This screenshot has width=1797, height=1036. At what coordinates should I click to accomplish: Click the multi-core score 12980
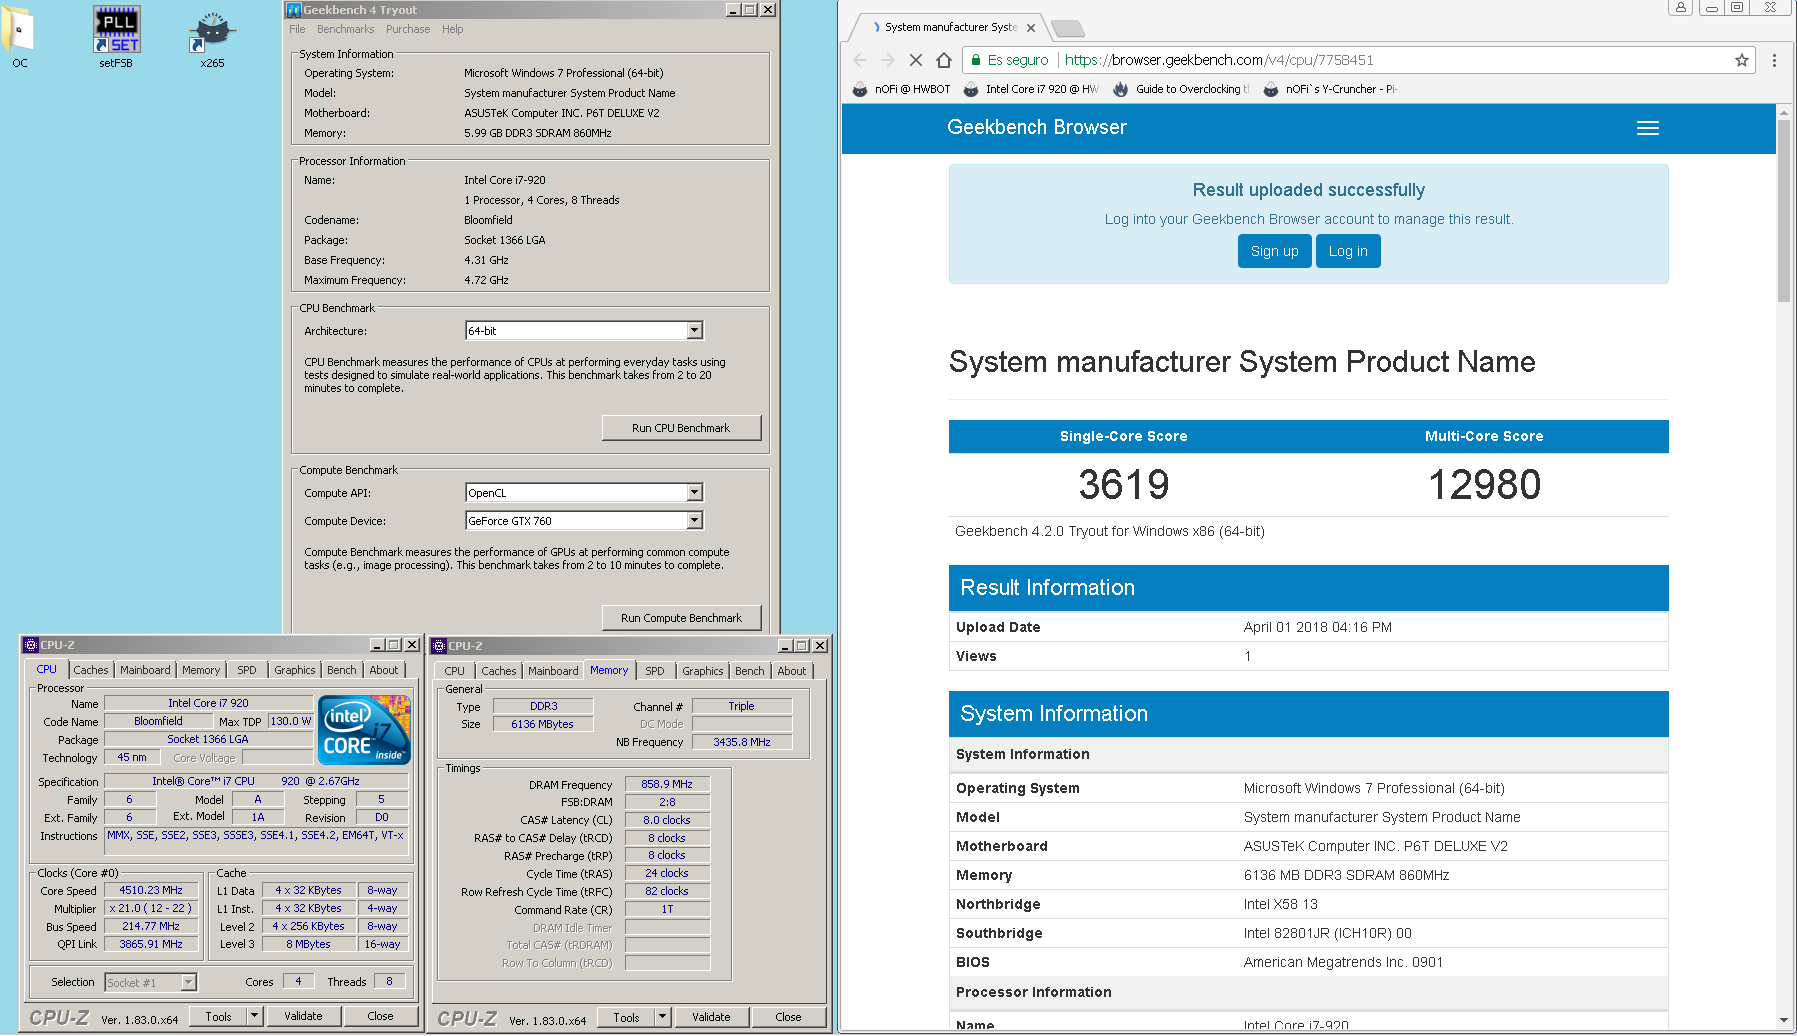pos(1484,485)
